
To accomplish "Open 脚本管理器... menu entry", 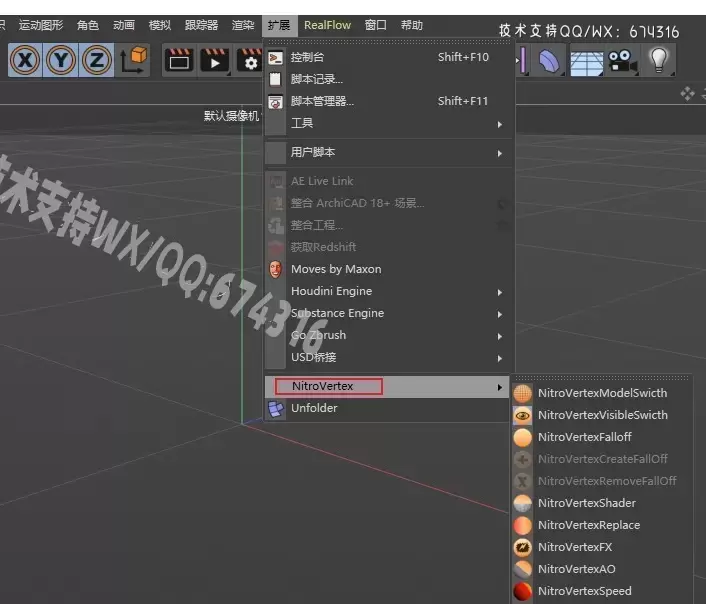I will click(389, 101).
